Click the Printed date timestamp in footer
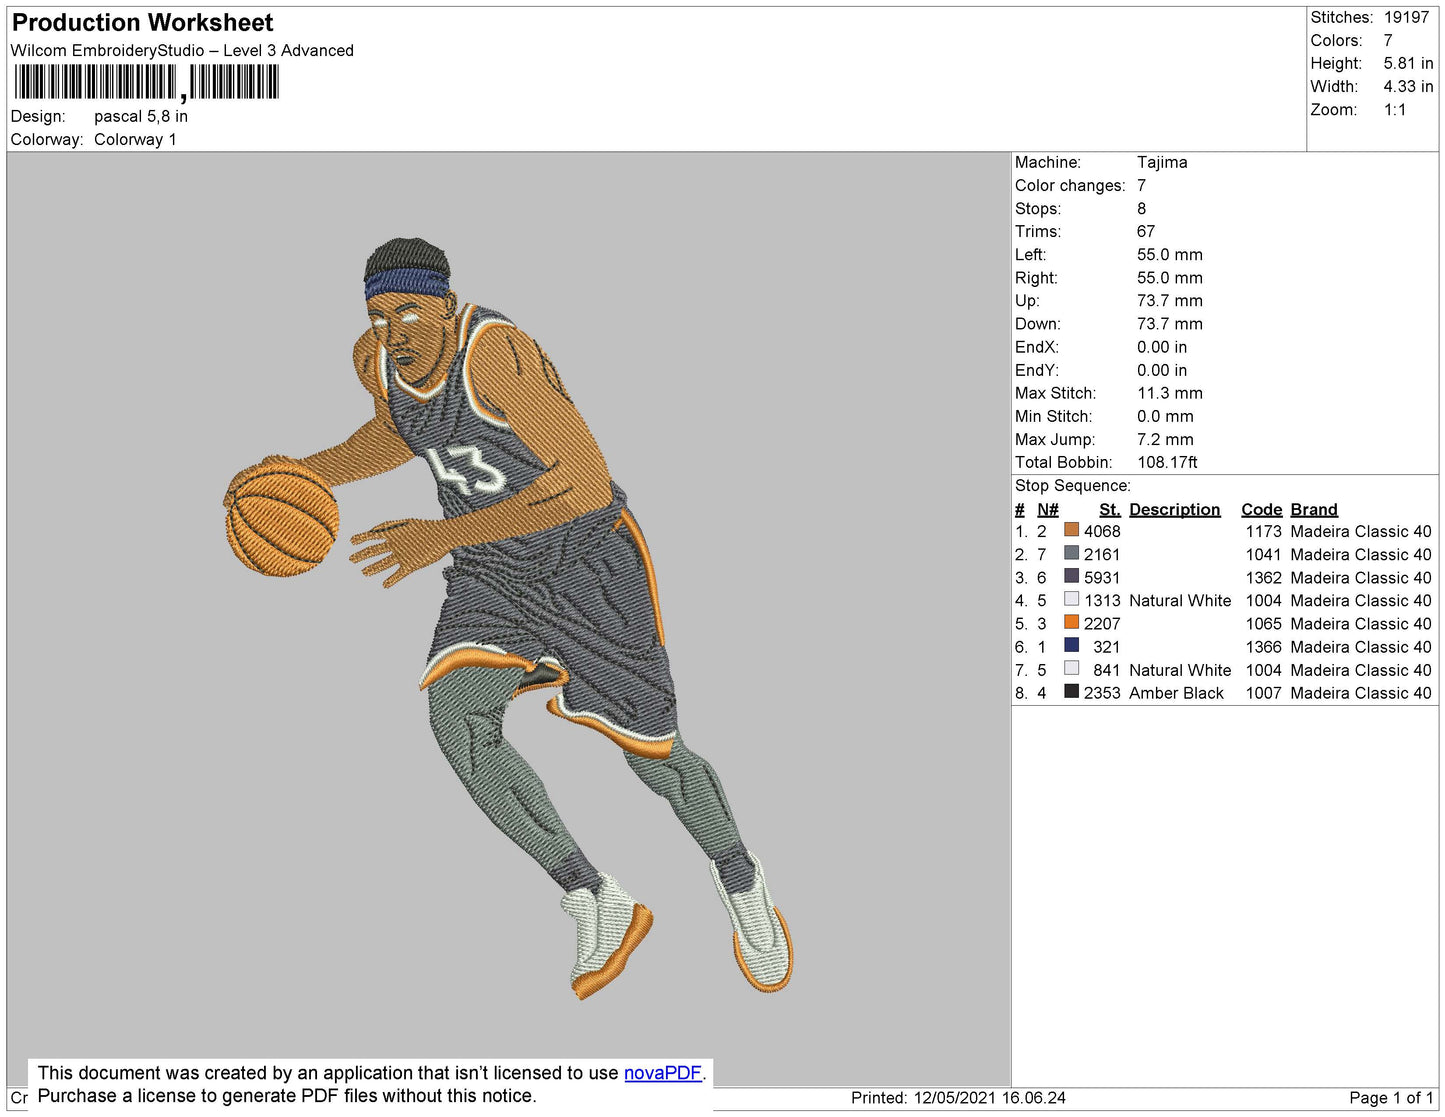 click(x=958, y=1098)
